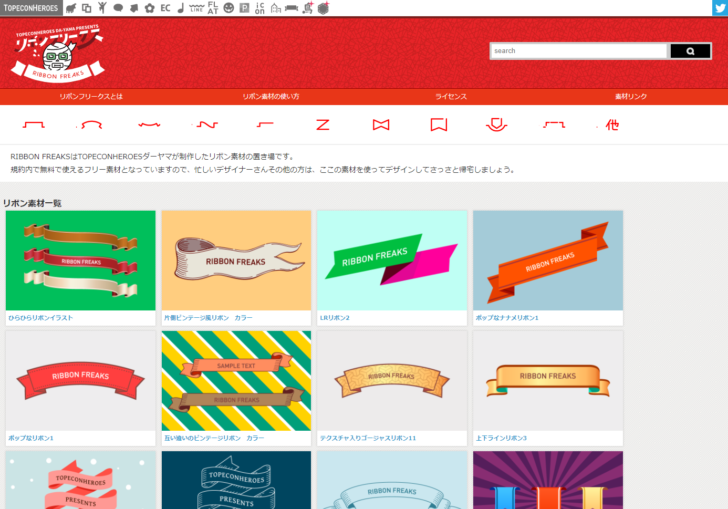This screenshot has width=728, height=509.
Task: Select the dashed-fold ribbon category icon
Action: tap(554, 124)
